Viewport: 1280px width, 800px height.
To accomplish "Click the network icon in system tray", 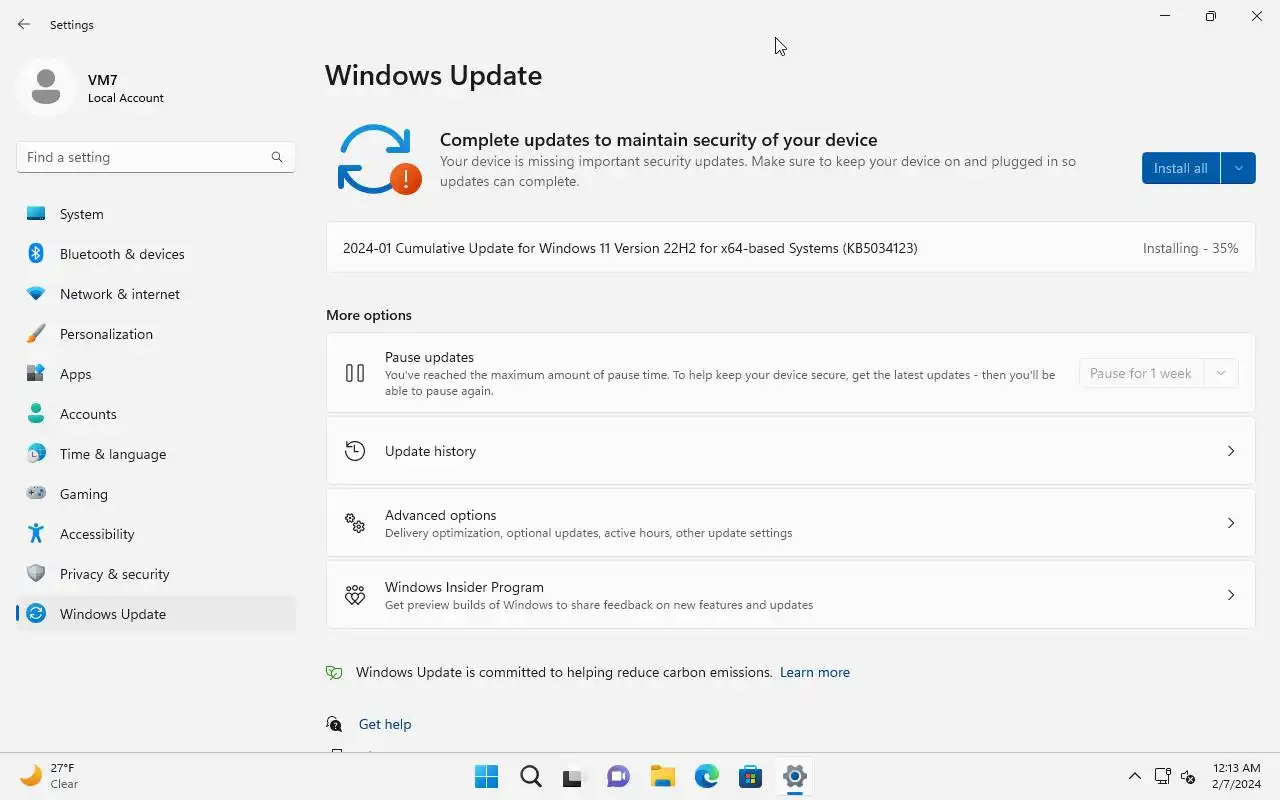I will [x=1162, y=776].
